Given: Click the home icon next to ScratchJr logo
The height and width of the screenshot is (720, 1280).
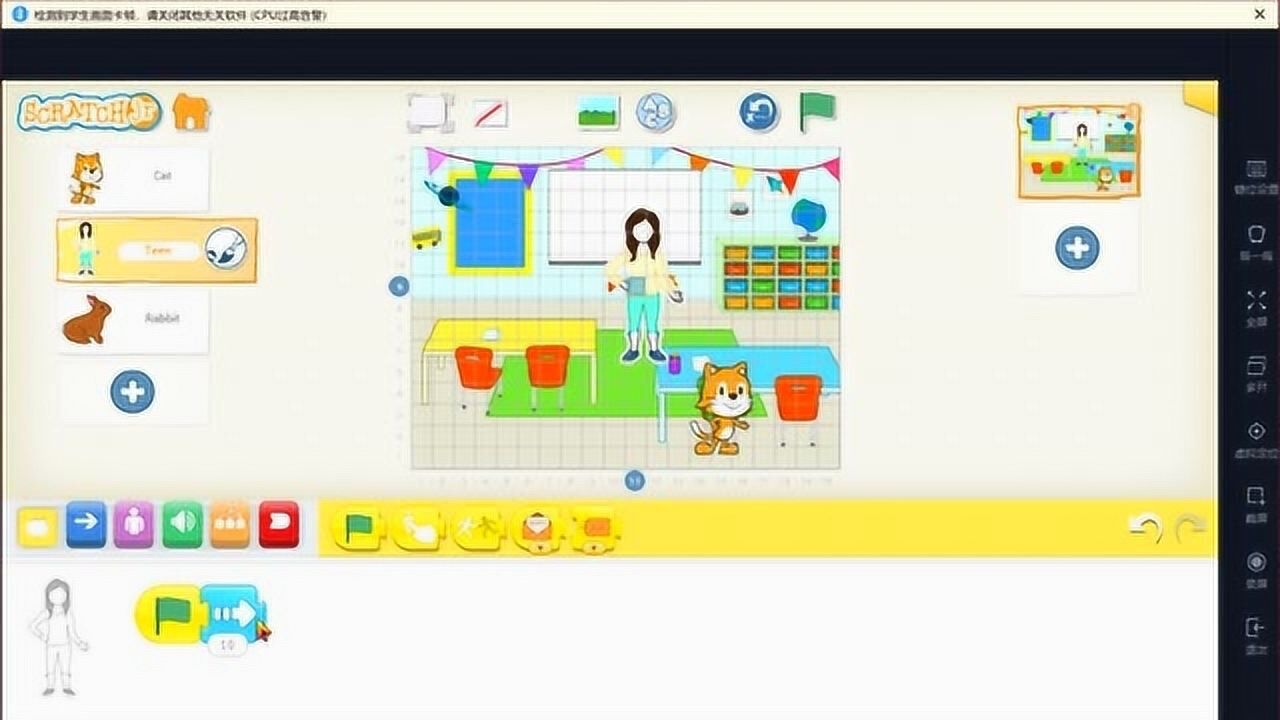Looking at the screenshot, I should [191, 113].
